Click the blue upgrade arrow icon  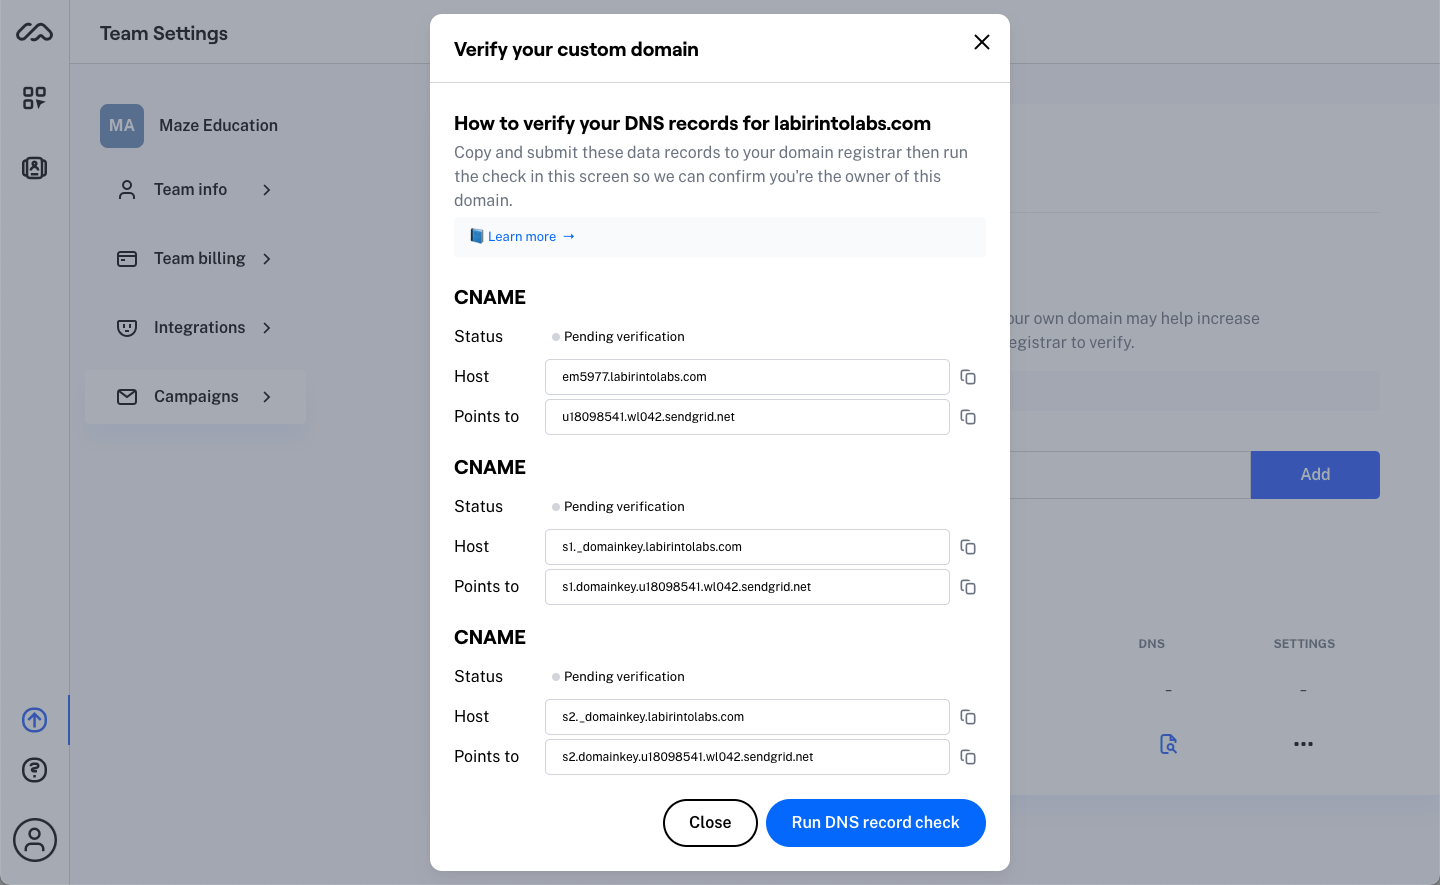(x=34, y=720)
